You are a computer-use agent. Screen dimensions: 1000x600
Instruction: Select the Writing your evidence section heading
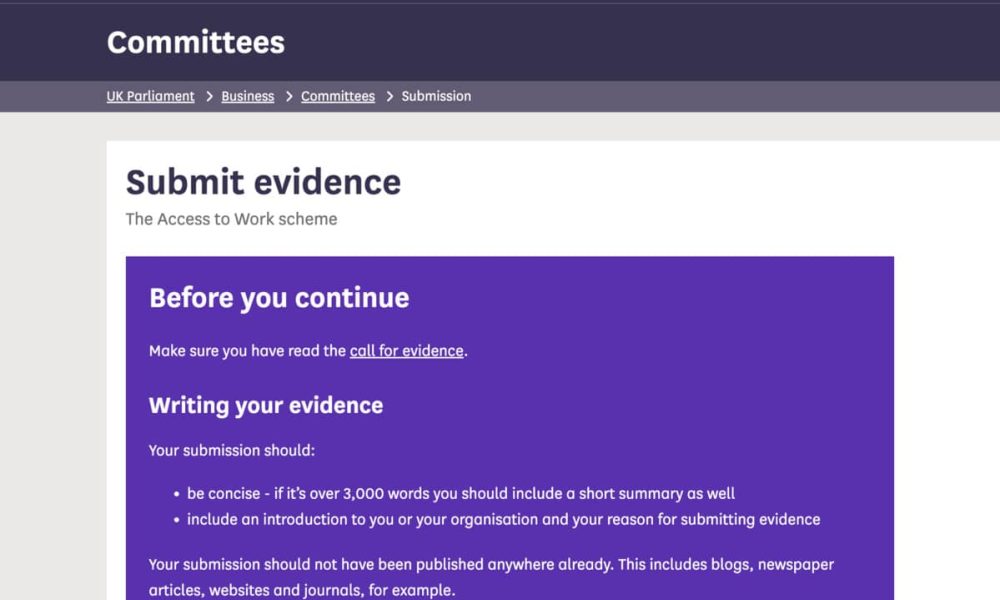coord(265,405)
